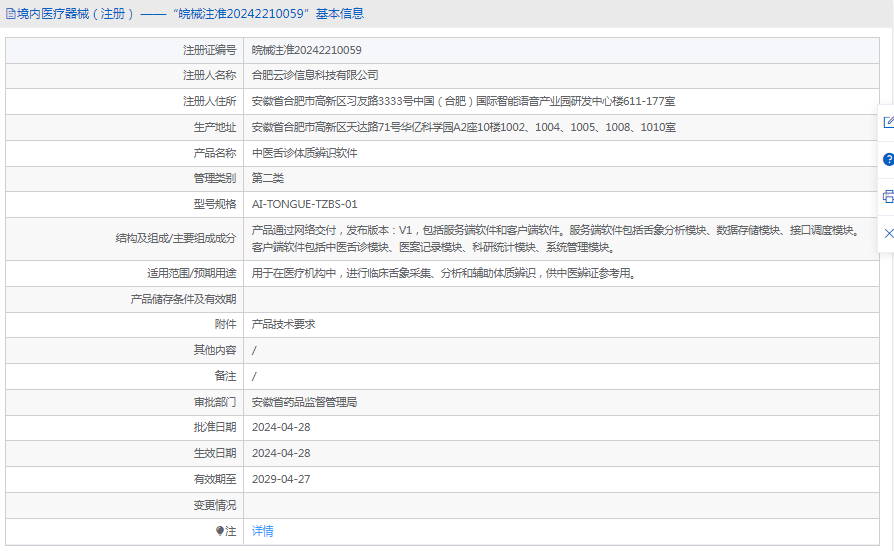Click the intended use text 用于在医疗机构中
This screenshot has width=894, height=551.
pos(444,273)
